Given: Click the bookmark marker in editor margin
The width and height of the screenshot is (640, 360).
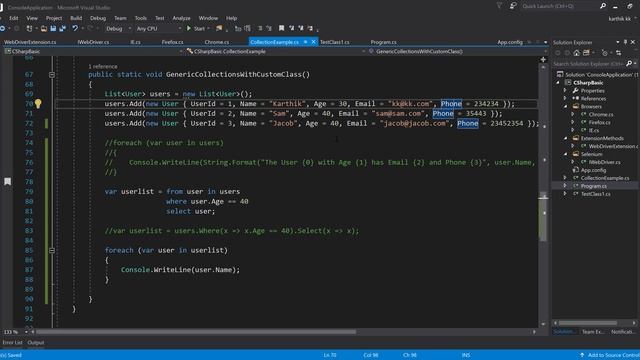Looking at the screenshot, I should point(7,182).
